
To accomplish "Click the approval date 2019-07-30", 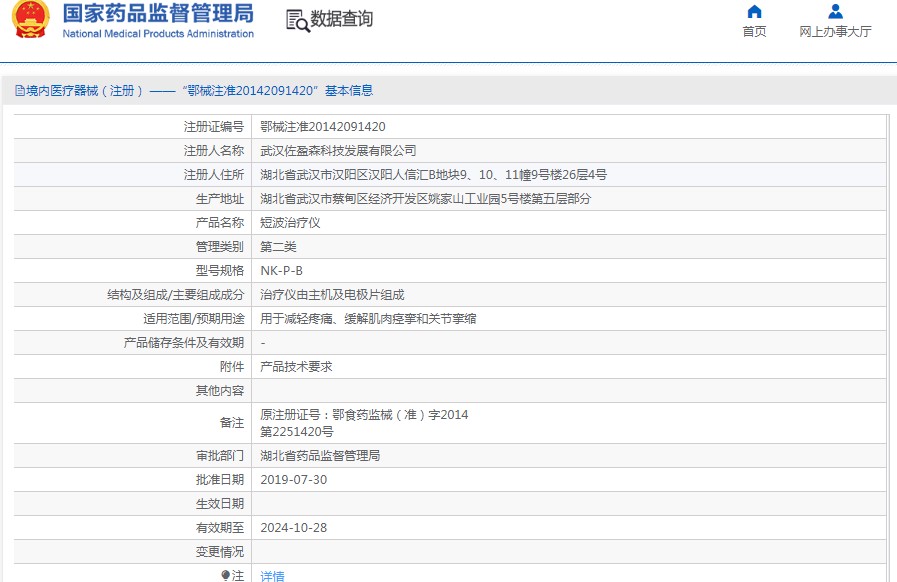I will point(293,480).
